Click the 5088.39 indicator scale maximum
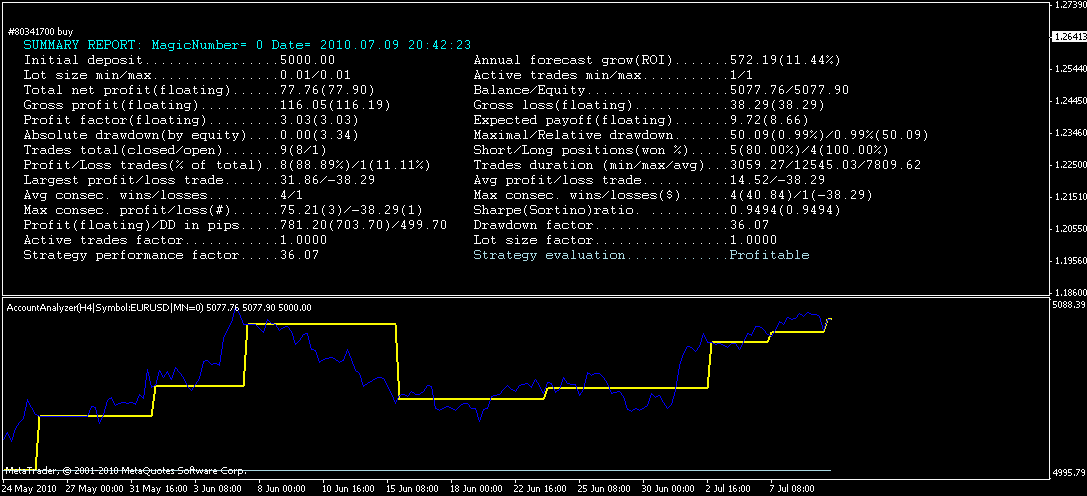Viewport: 1087px width, 496px height. 1068,305
